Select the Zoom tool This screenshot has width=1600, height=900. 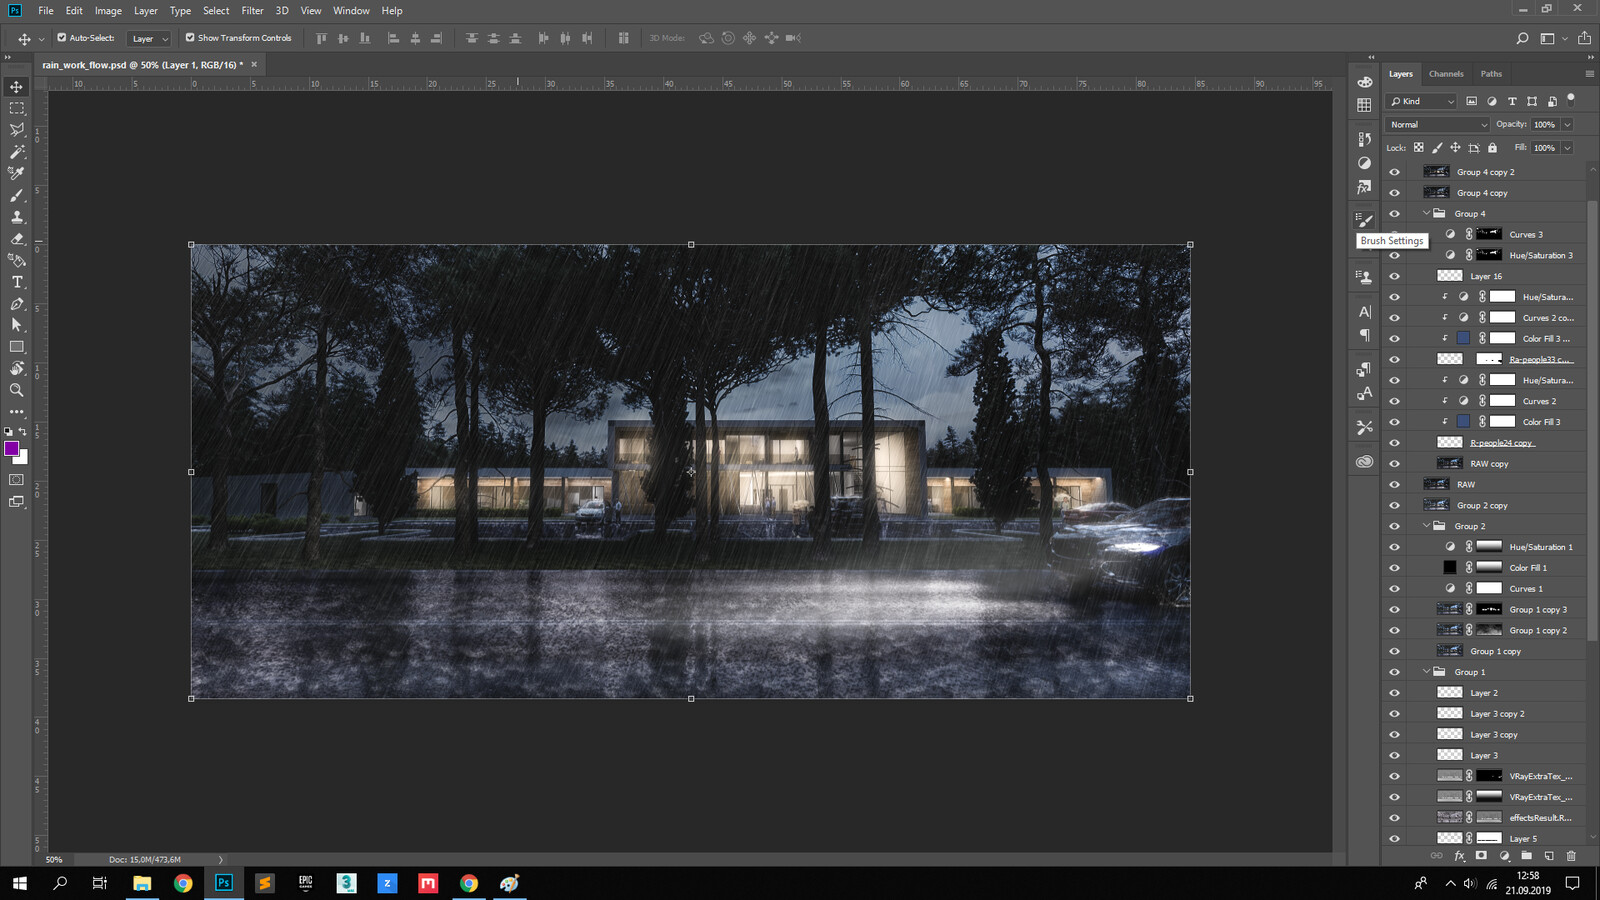pos(17,390)
